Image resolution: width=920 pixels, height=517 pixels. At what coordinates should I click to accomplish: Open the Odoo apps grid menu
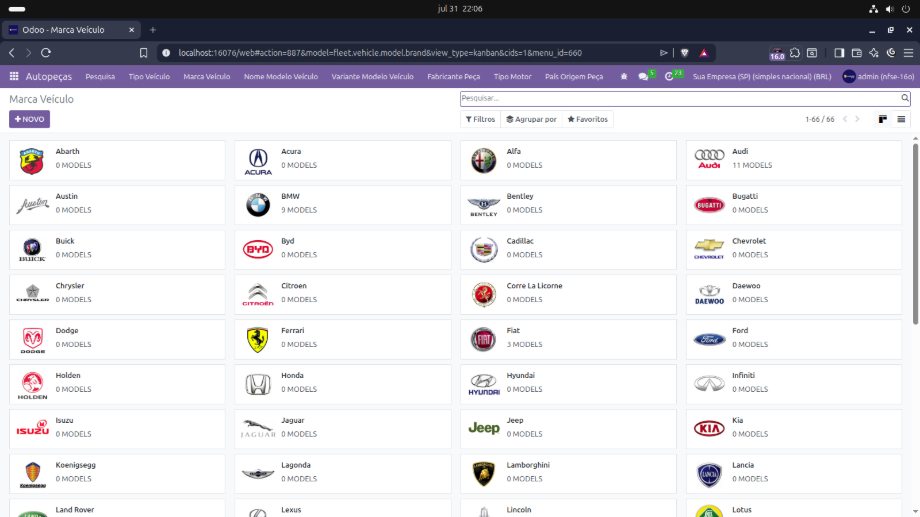point(14,76)
